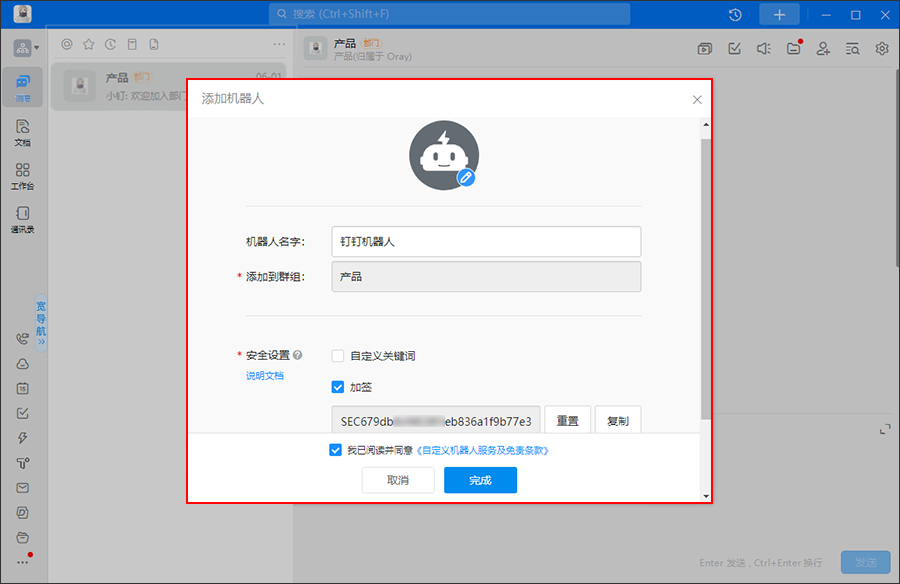The width and height of the screenshot is (900, 584).
Task: Open the organization switcher icon
Action: (22, 48)
